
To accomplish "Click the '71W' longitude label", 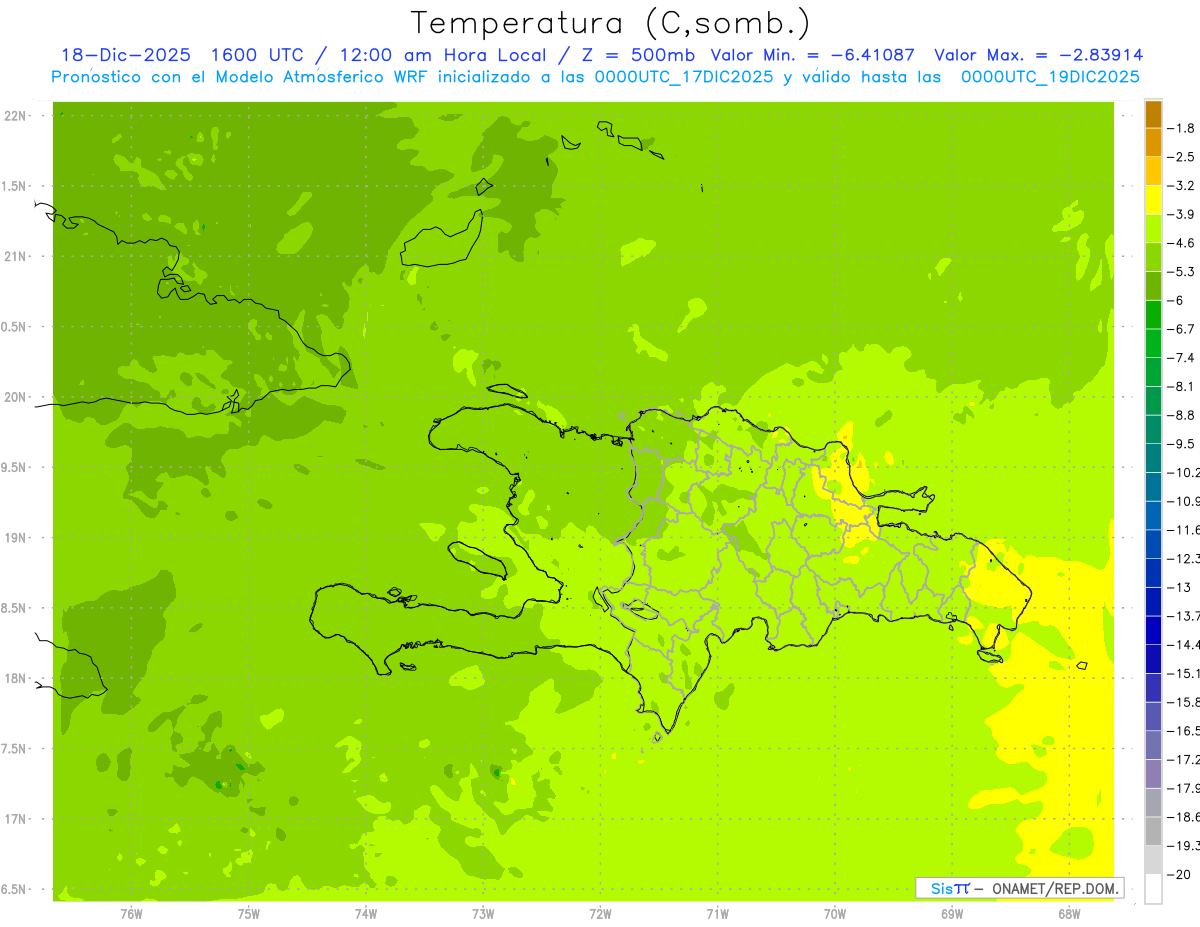I will click(x=717, y=913).
